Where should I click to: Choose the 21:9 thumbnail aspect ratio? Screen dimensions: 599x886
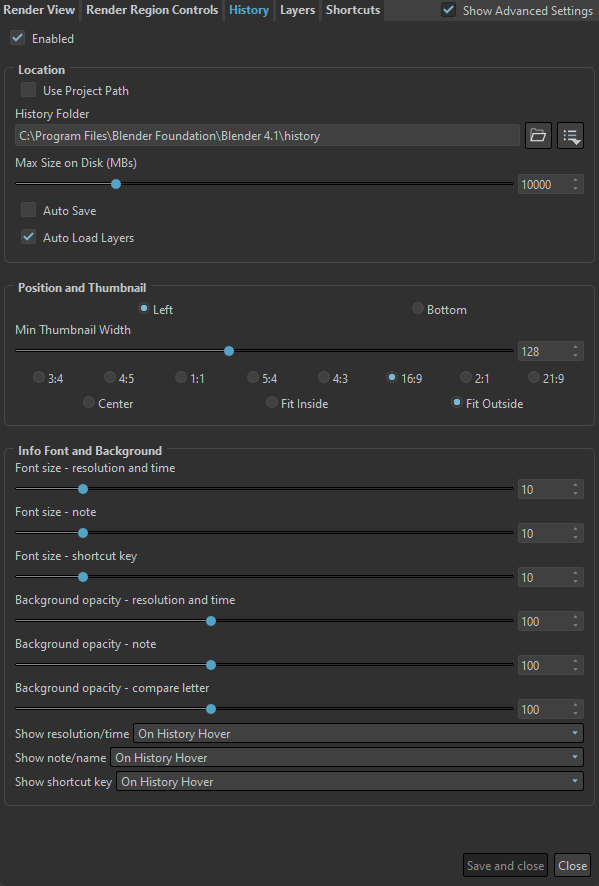coord(533,377)
